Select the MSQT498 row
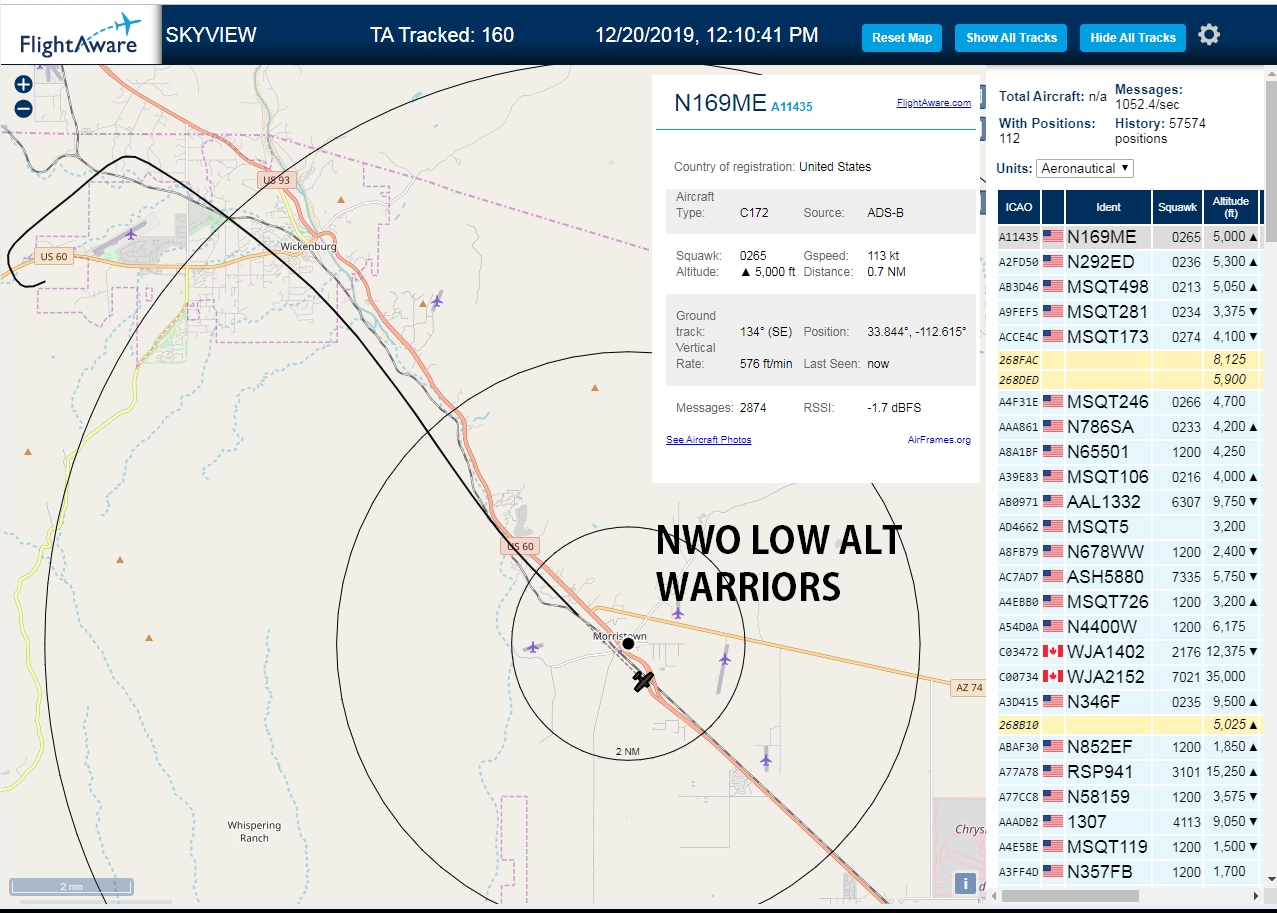This screenshot has height=913, width=1277. [1129, 287]
